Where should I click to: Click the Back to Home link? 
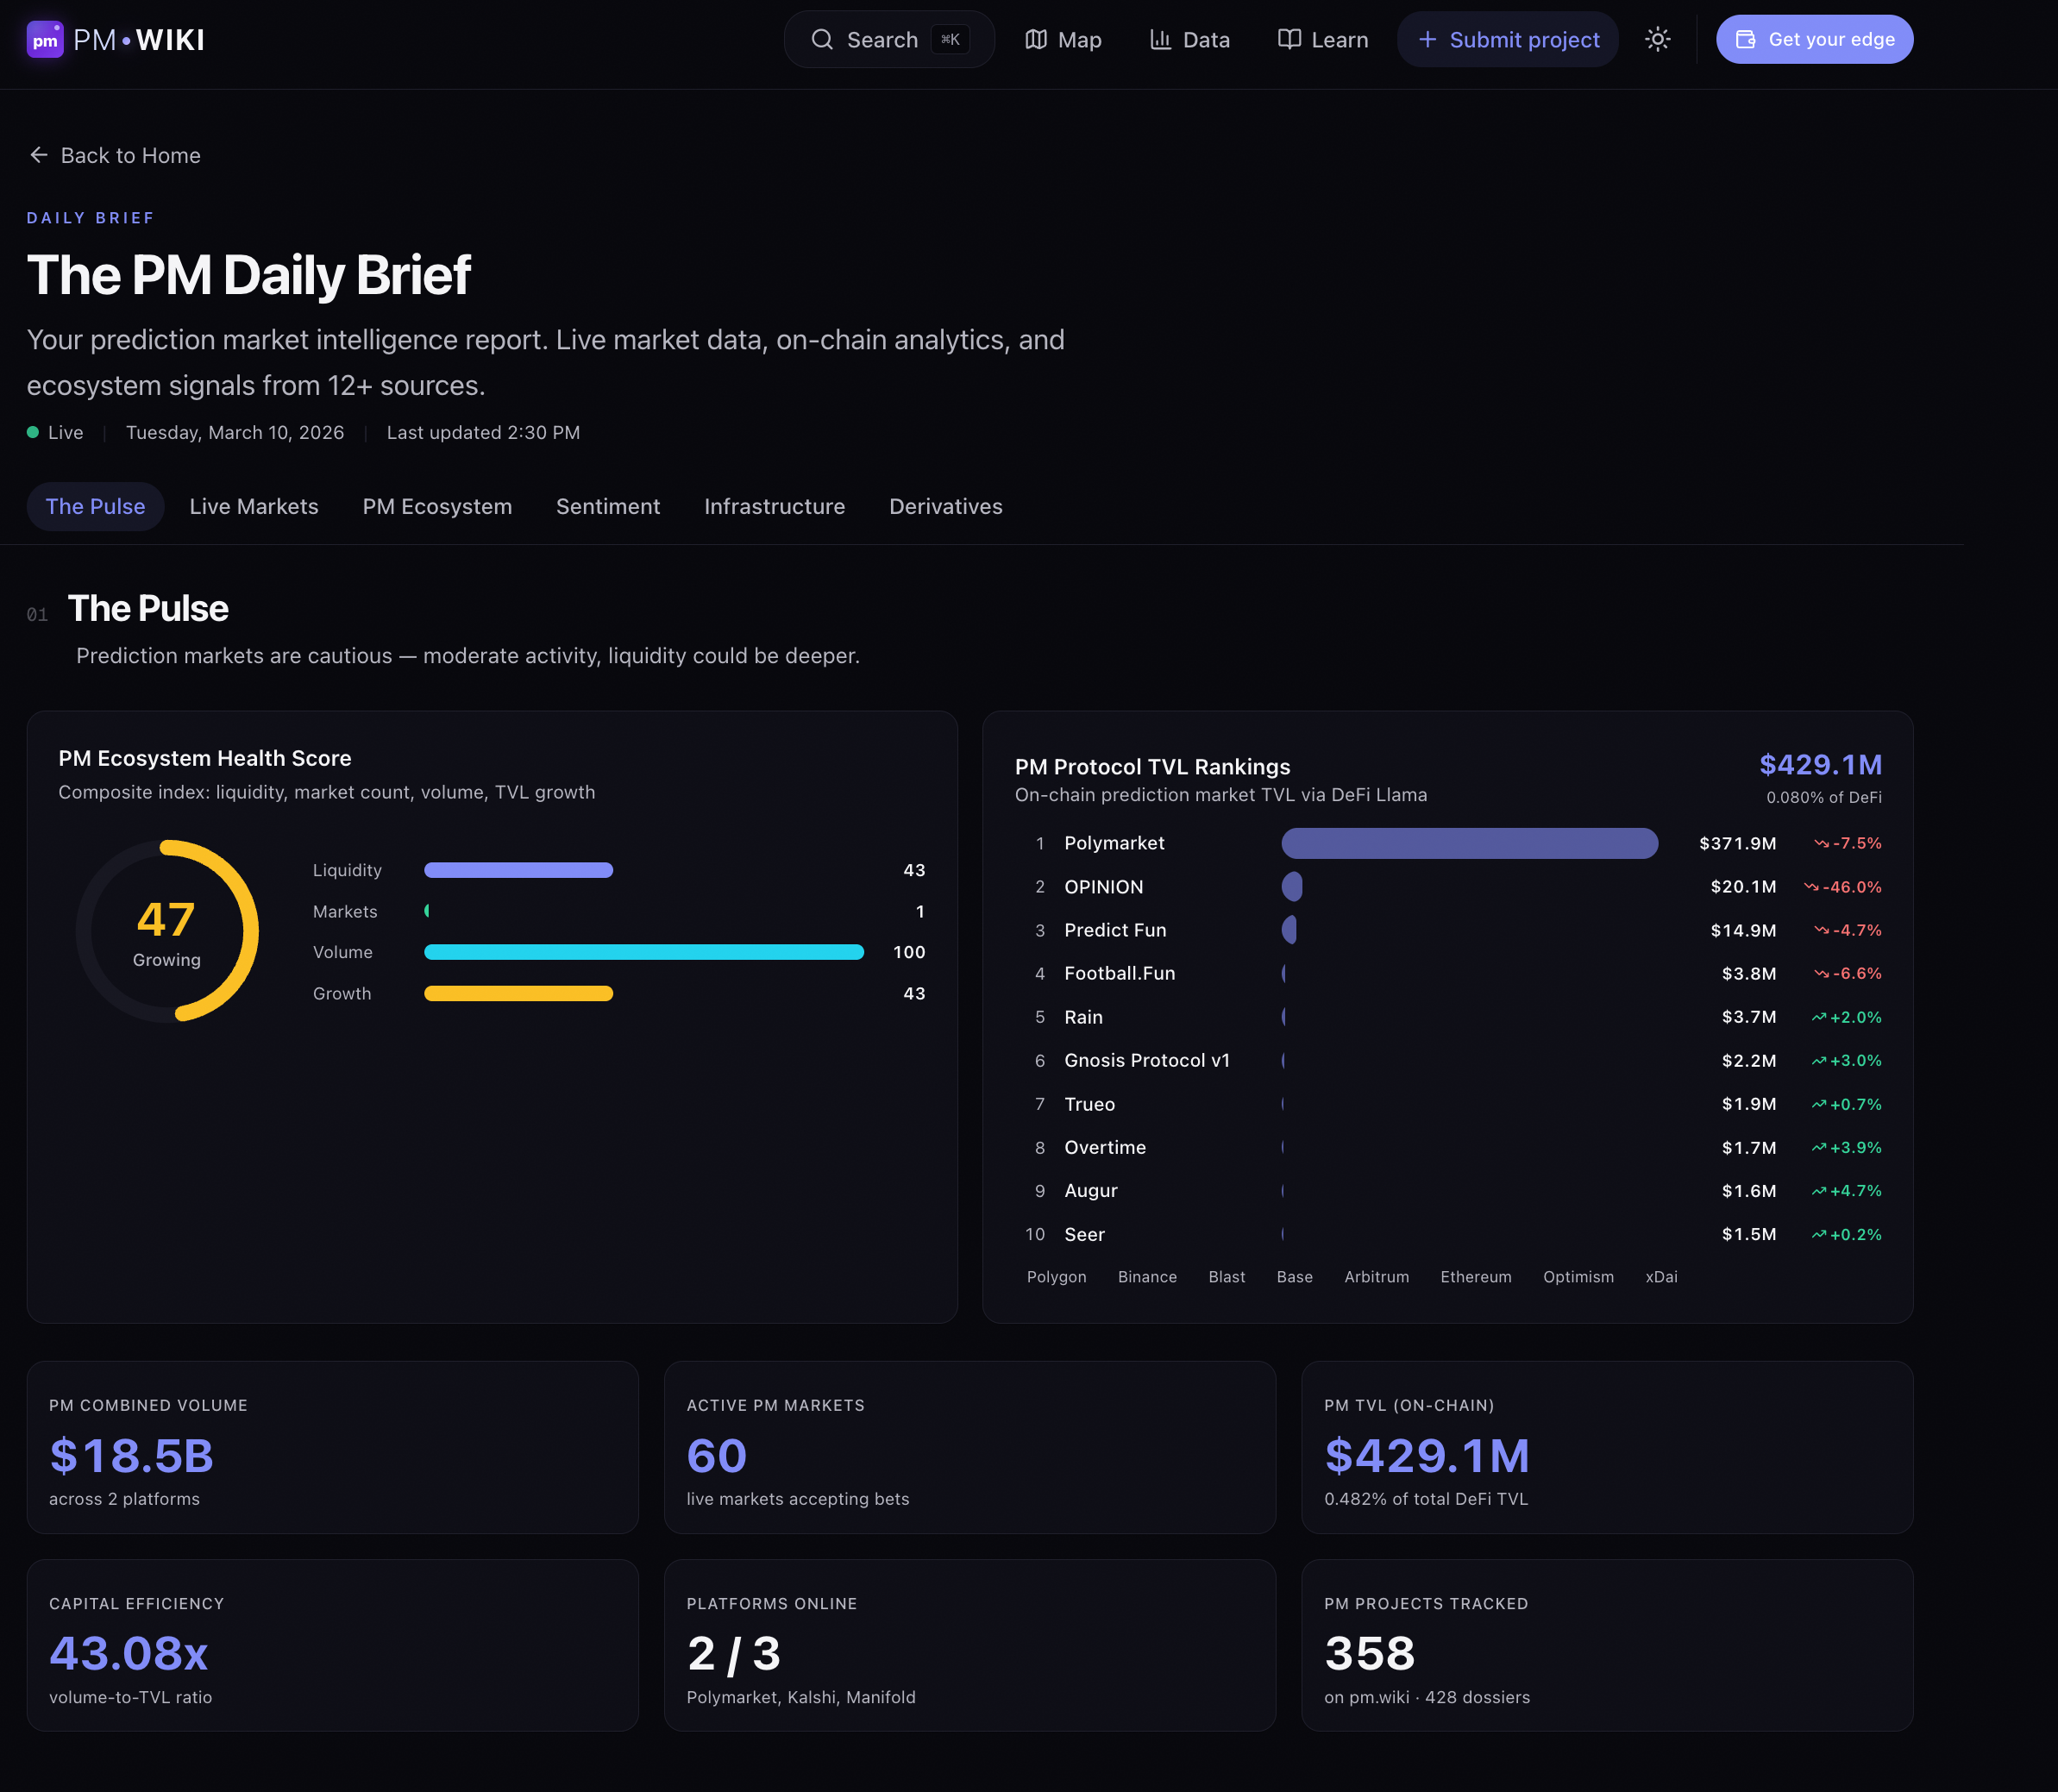[129, 155]
